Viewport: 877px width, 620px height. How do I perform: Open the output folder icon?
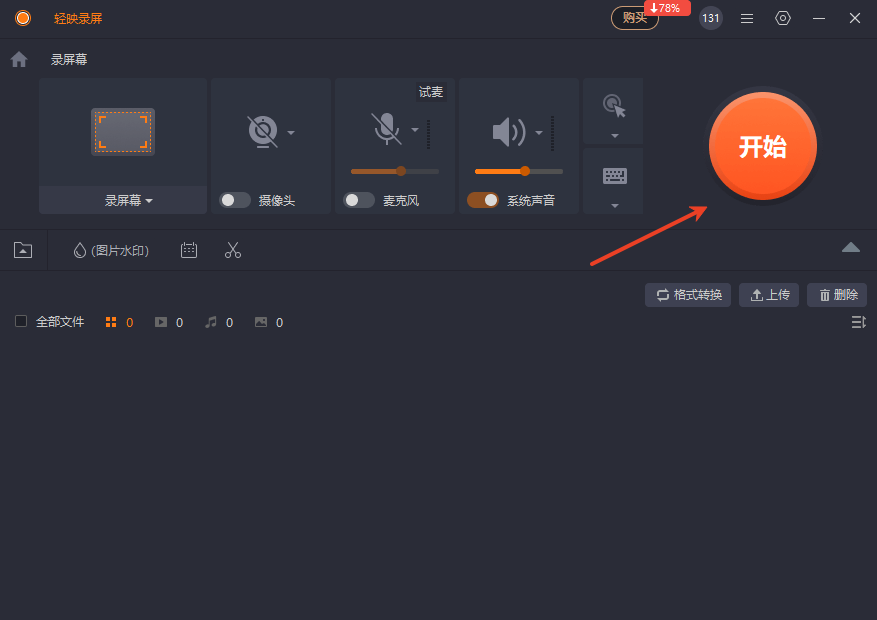[23, 250]
